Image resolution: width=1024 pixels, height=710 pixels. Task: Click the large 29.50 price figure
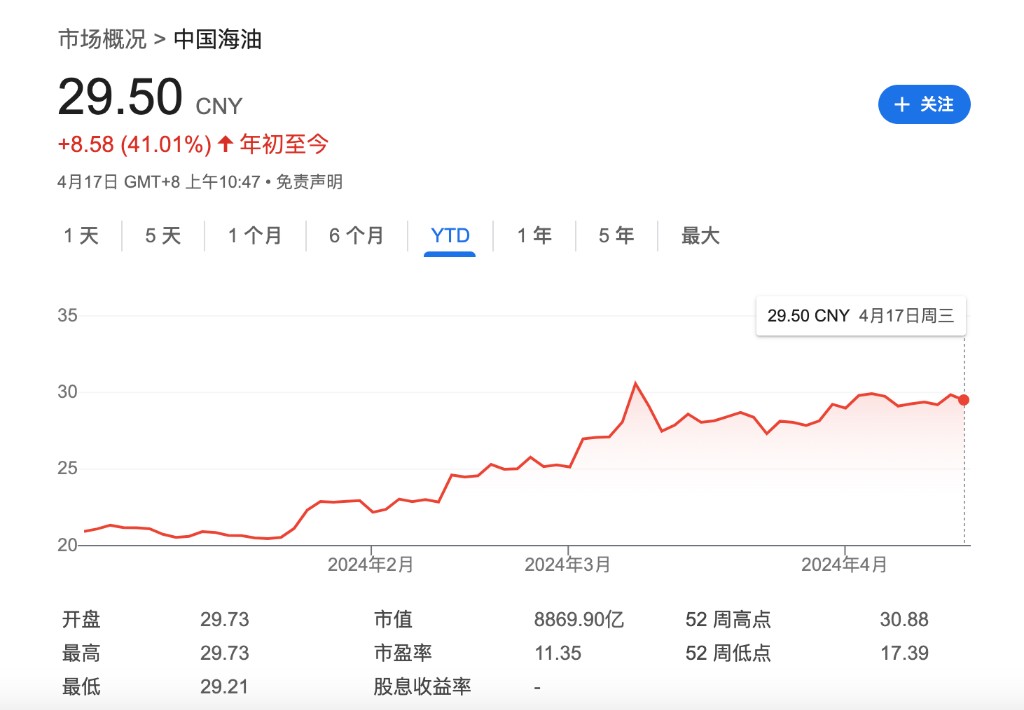pos(120,97)
